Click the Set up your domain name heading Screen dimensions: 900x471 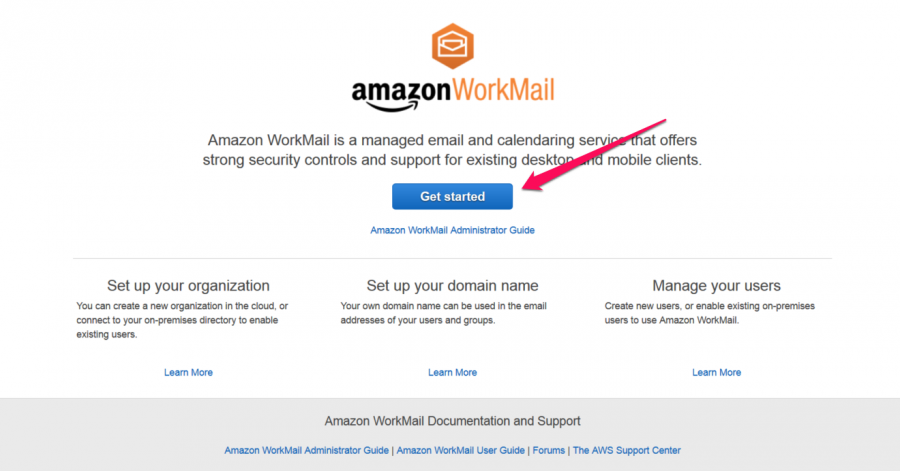coord(452,286)
